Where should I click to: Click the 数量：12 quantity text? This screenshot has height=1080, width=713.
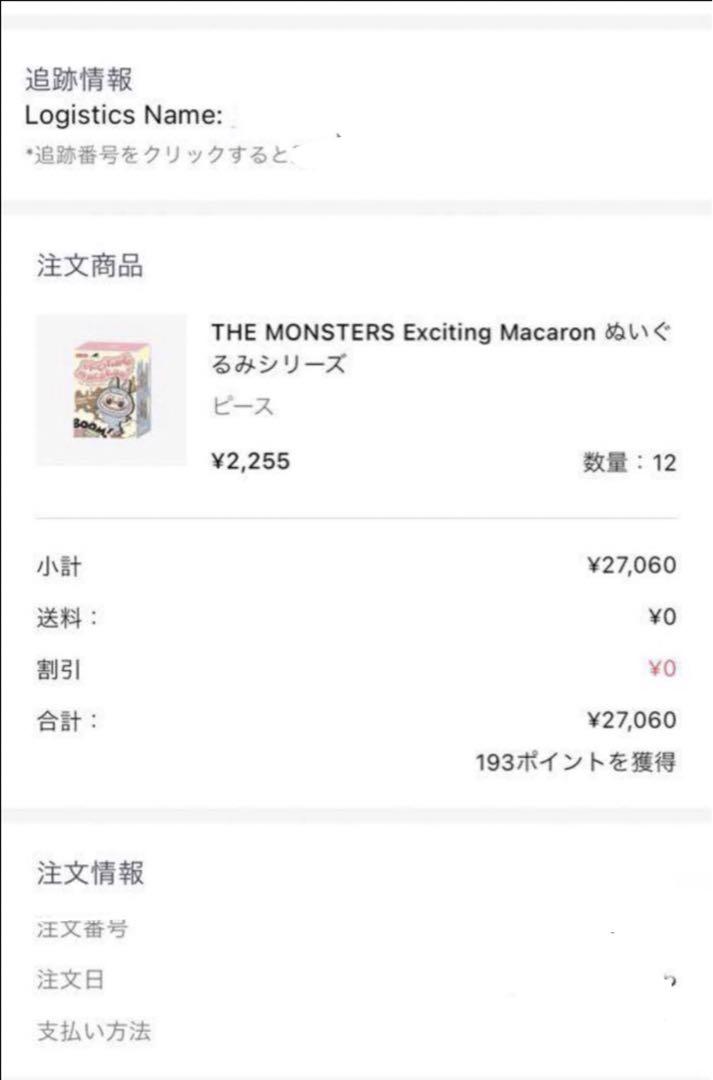(629, 463)
